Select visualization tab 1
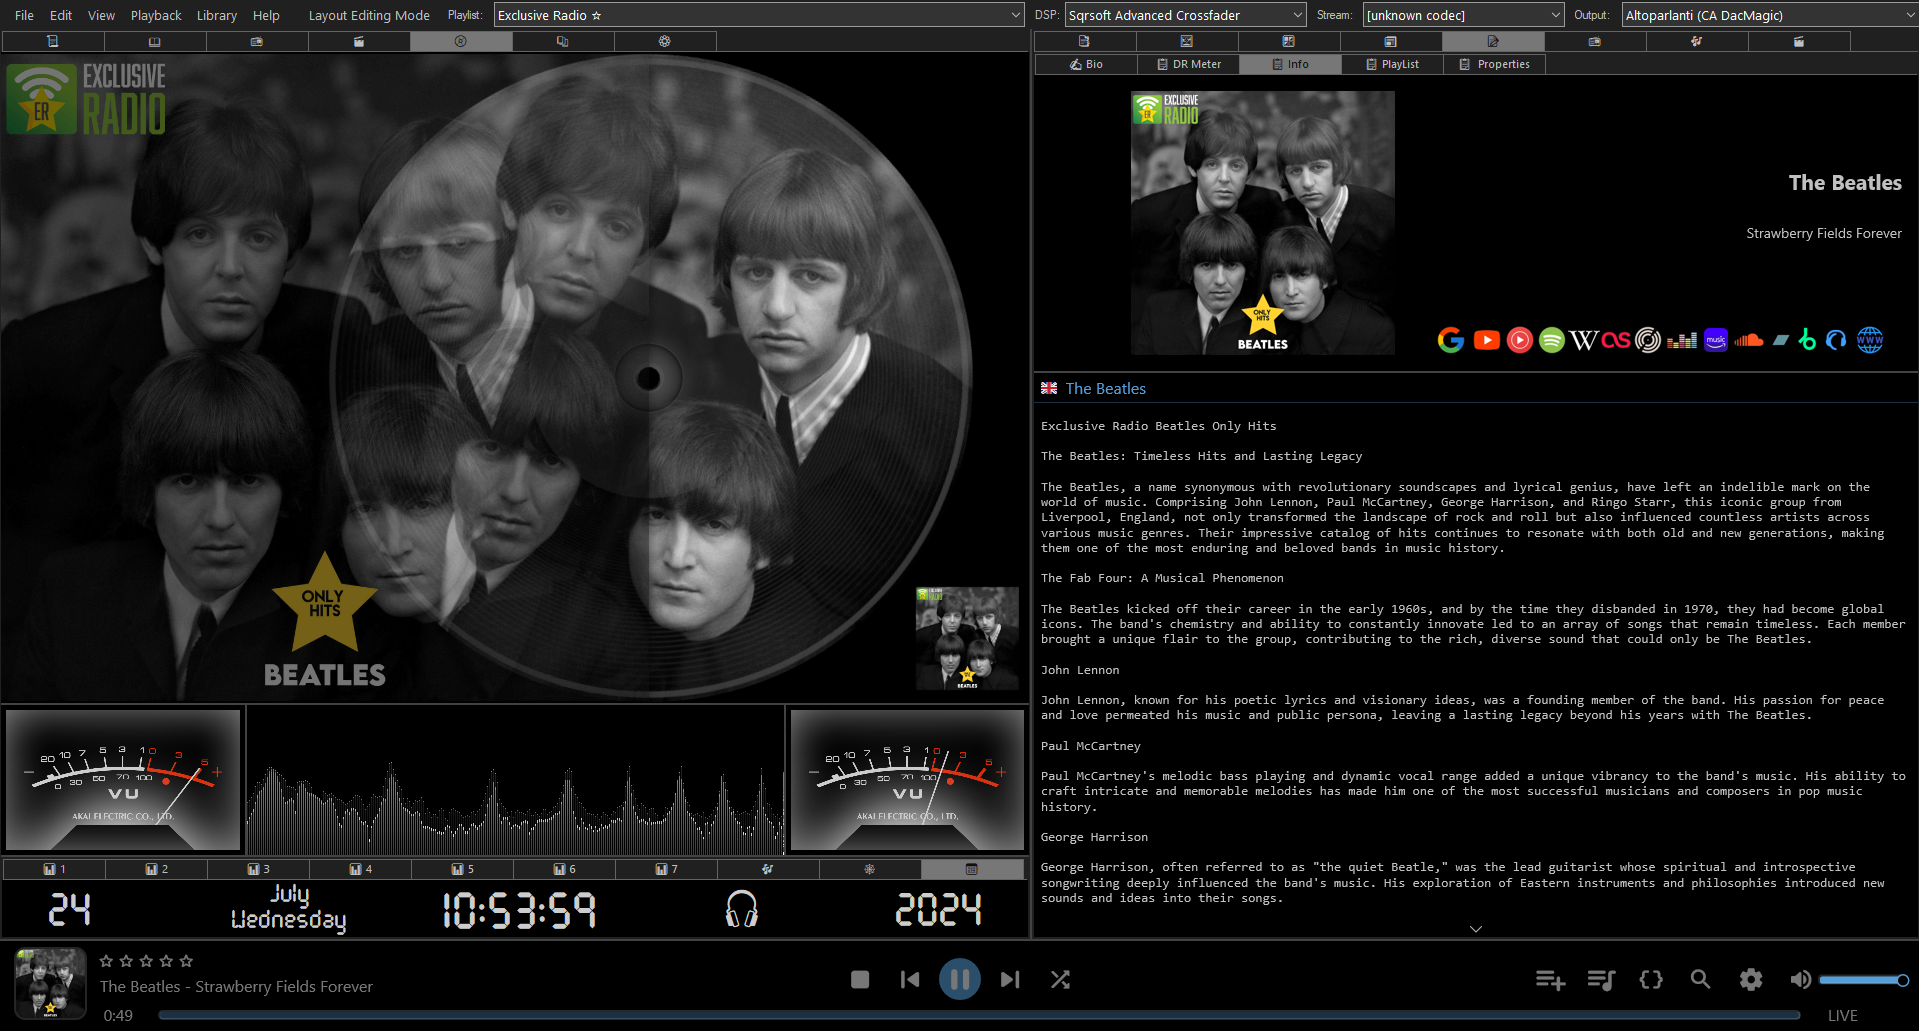The image size is (1919, 1031). [55, 869]
